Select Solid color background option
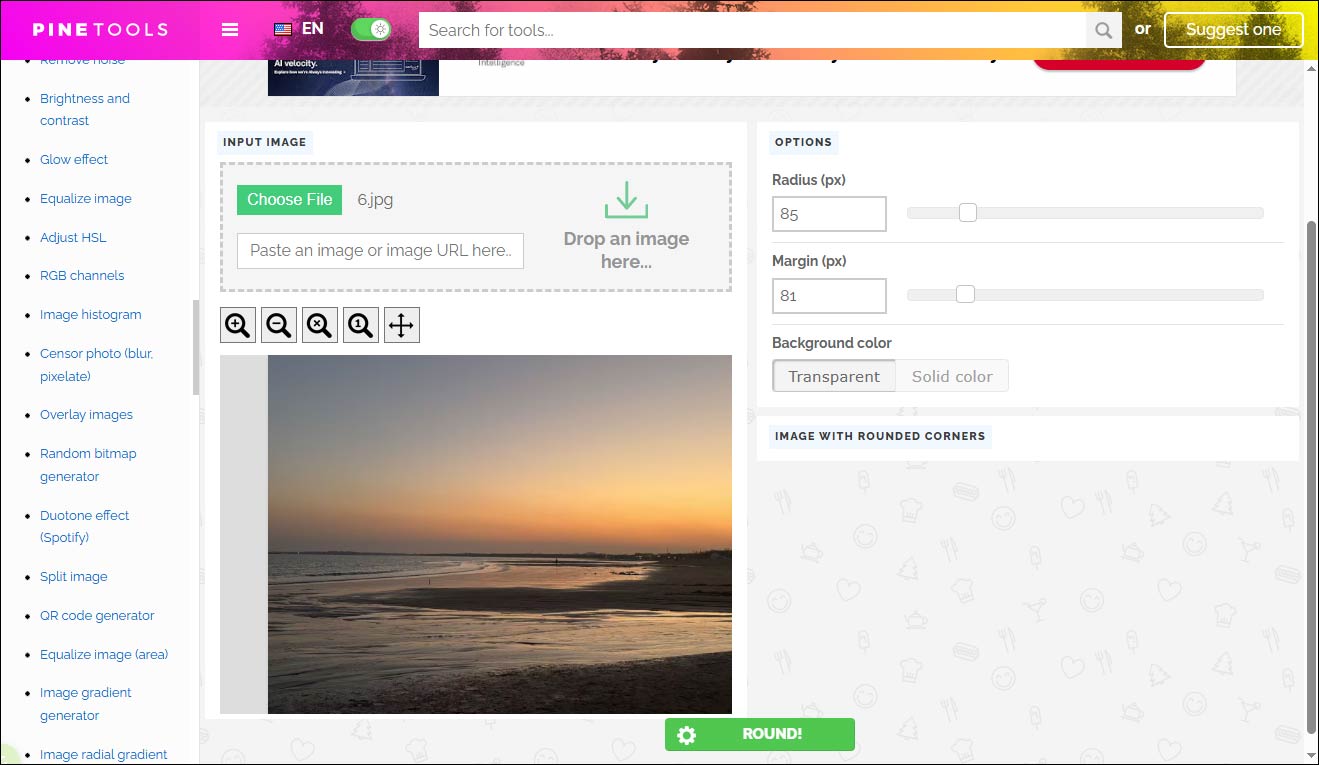 tap(951, 375)
